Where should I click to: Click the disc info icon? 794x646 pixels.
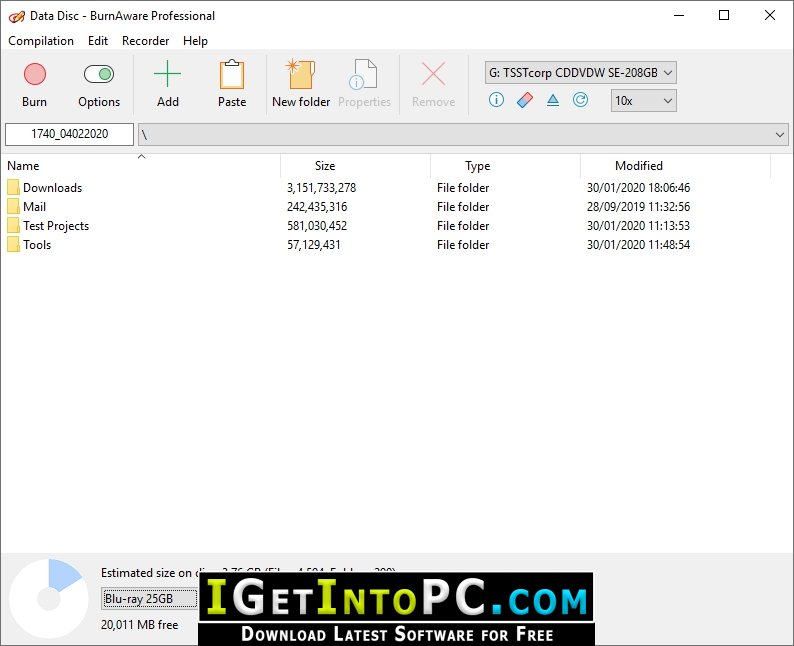[496, 100]
